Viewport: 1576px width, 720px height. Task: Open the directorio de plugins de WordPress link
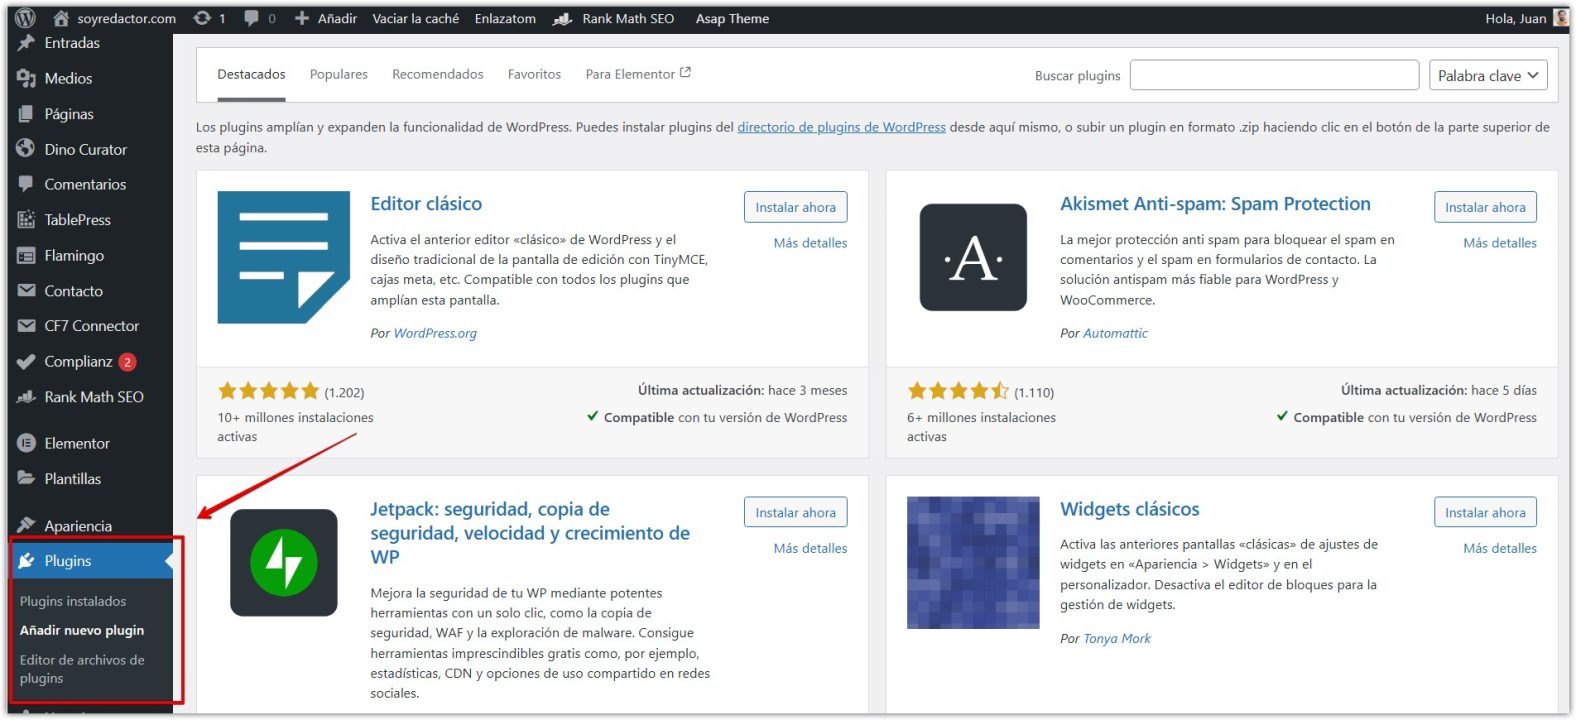coord(841,127)
